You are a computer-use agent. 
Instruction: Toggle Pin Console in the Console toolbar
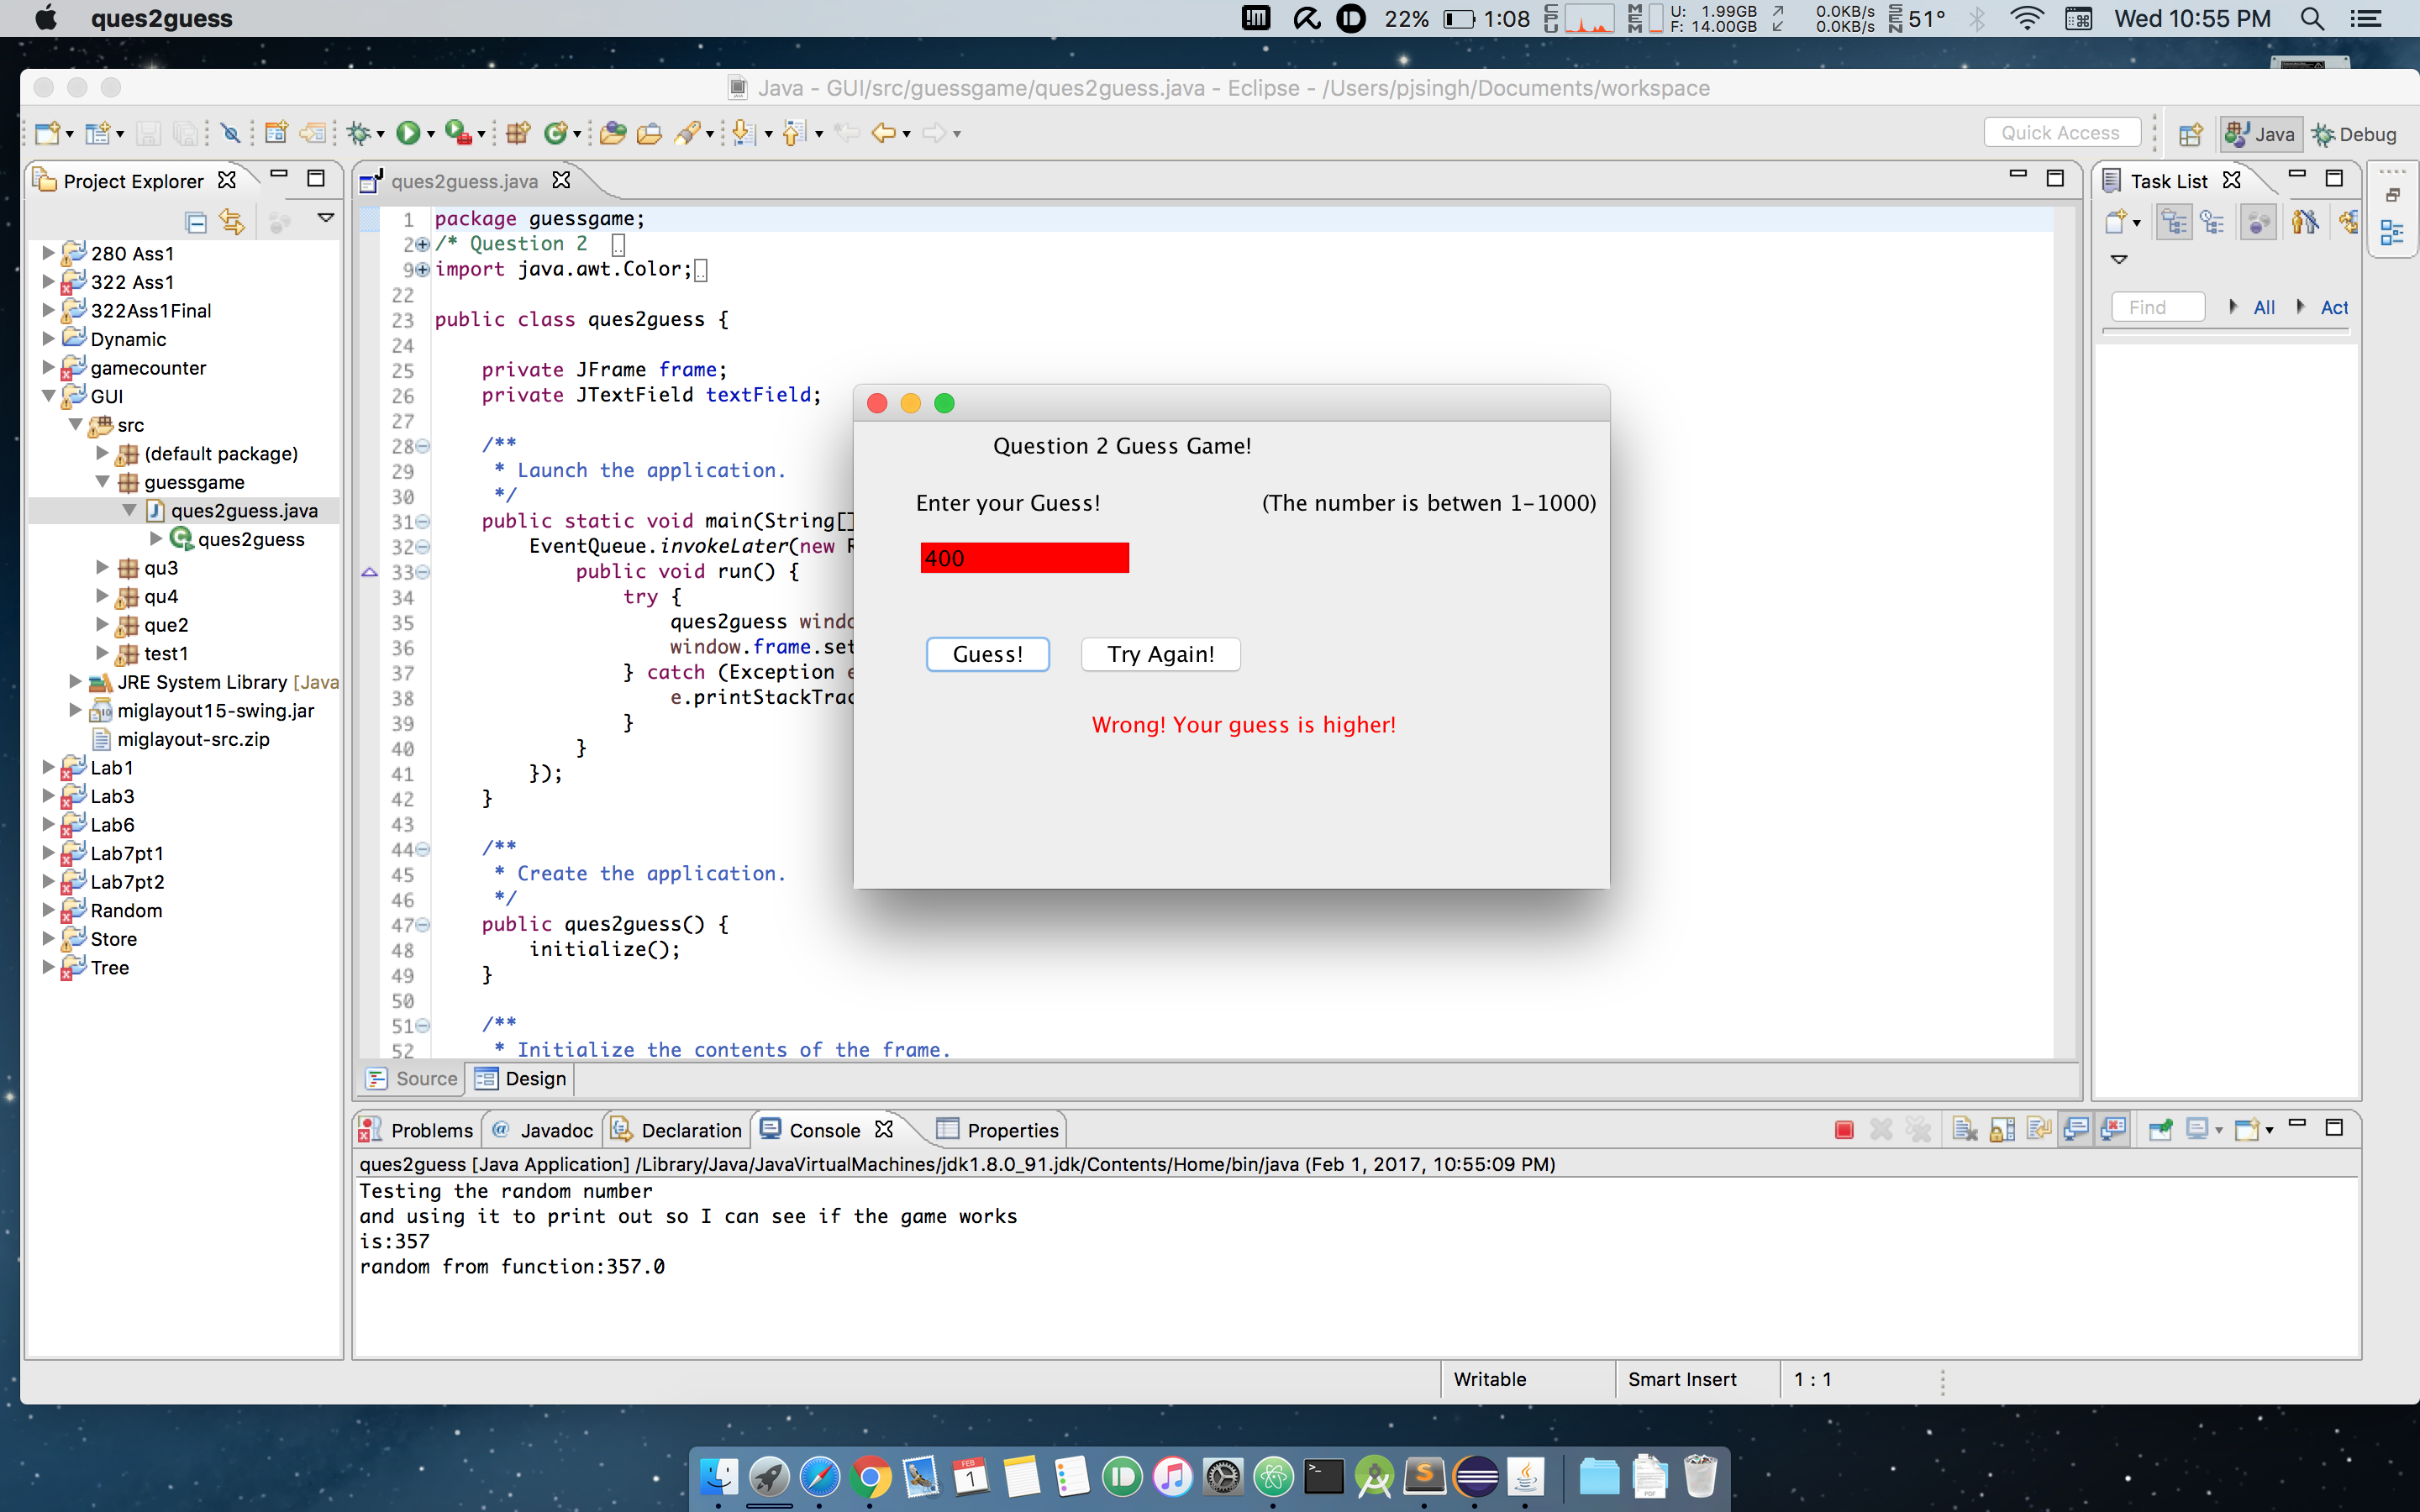[2160, 1130]
